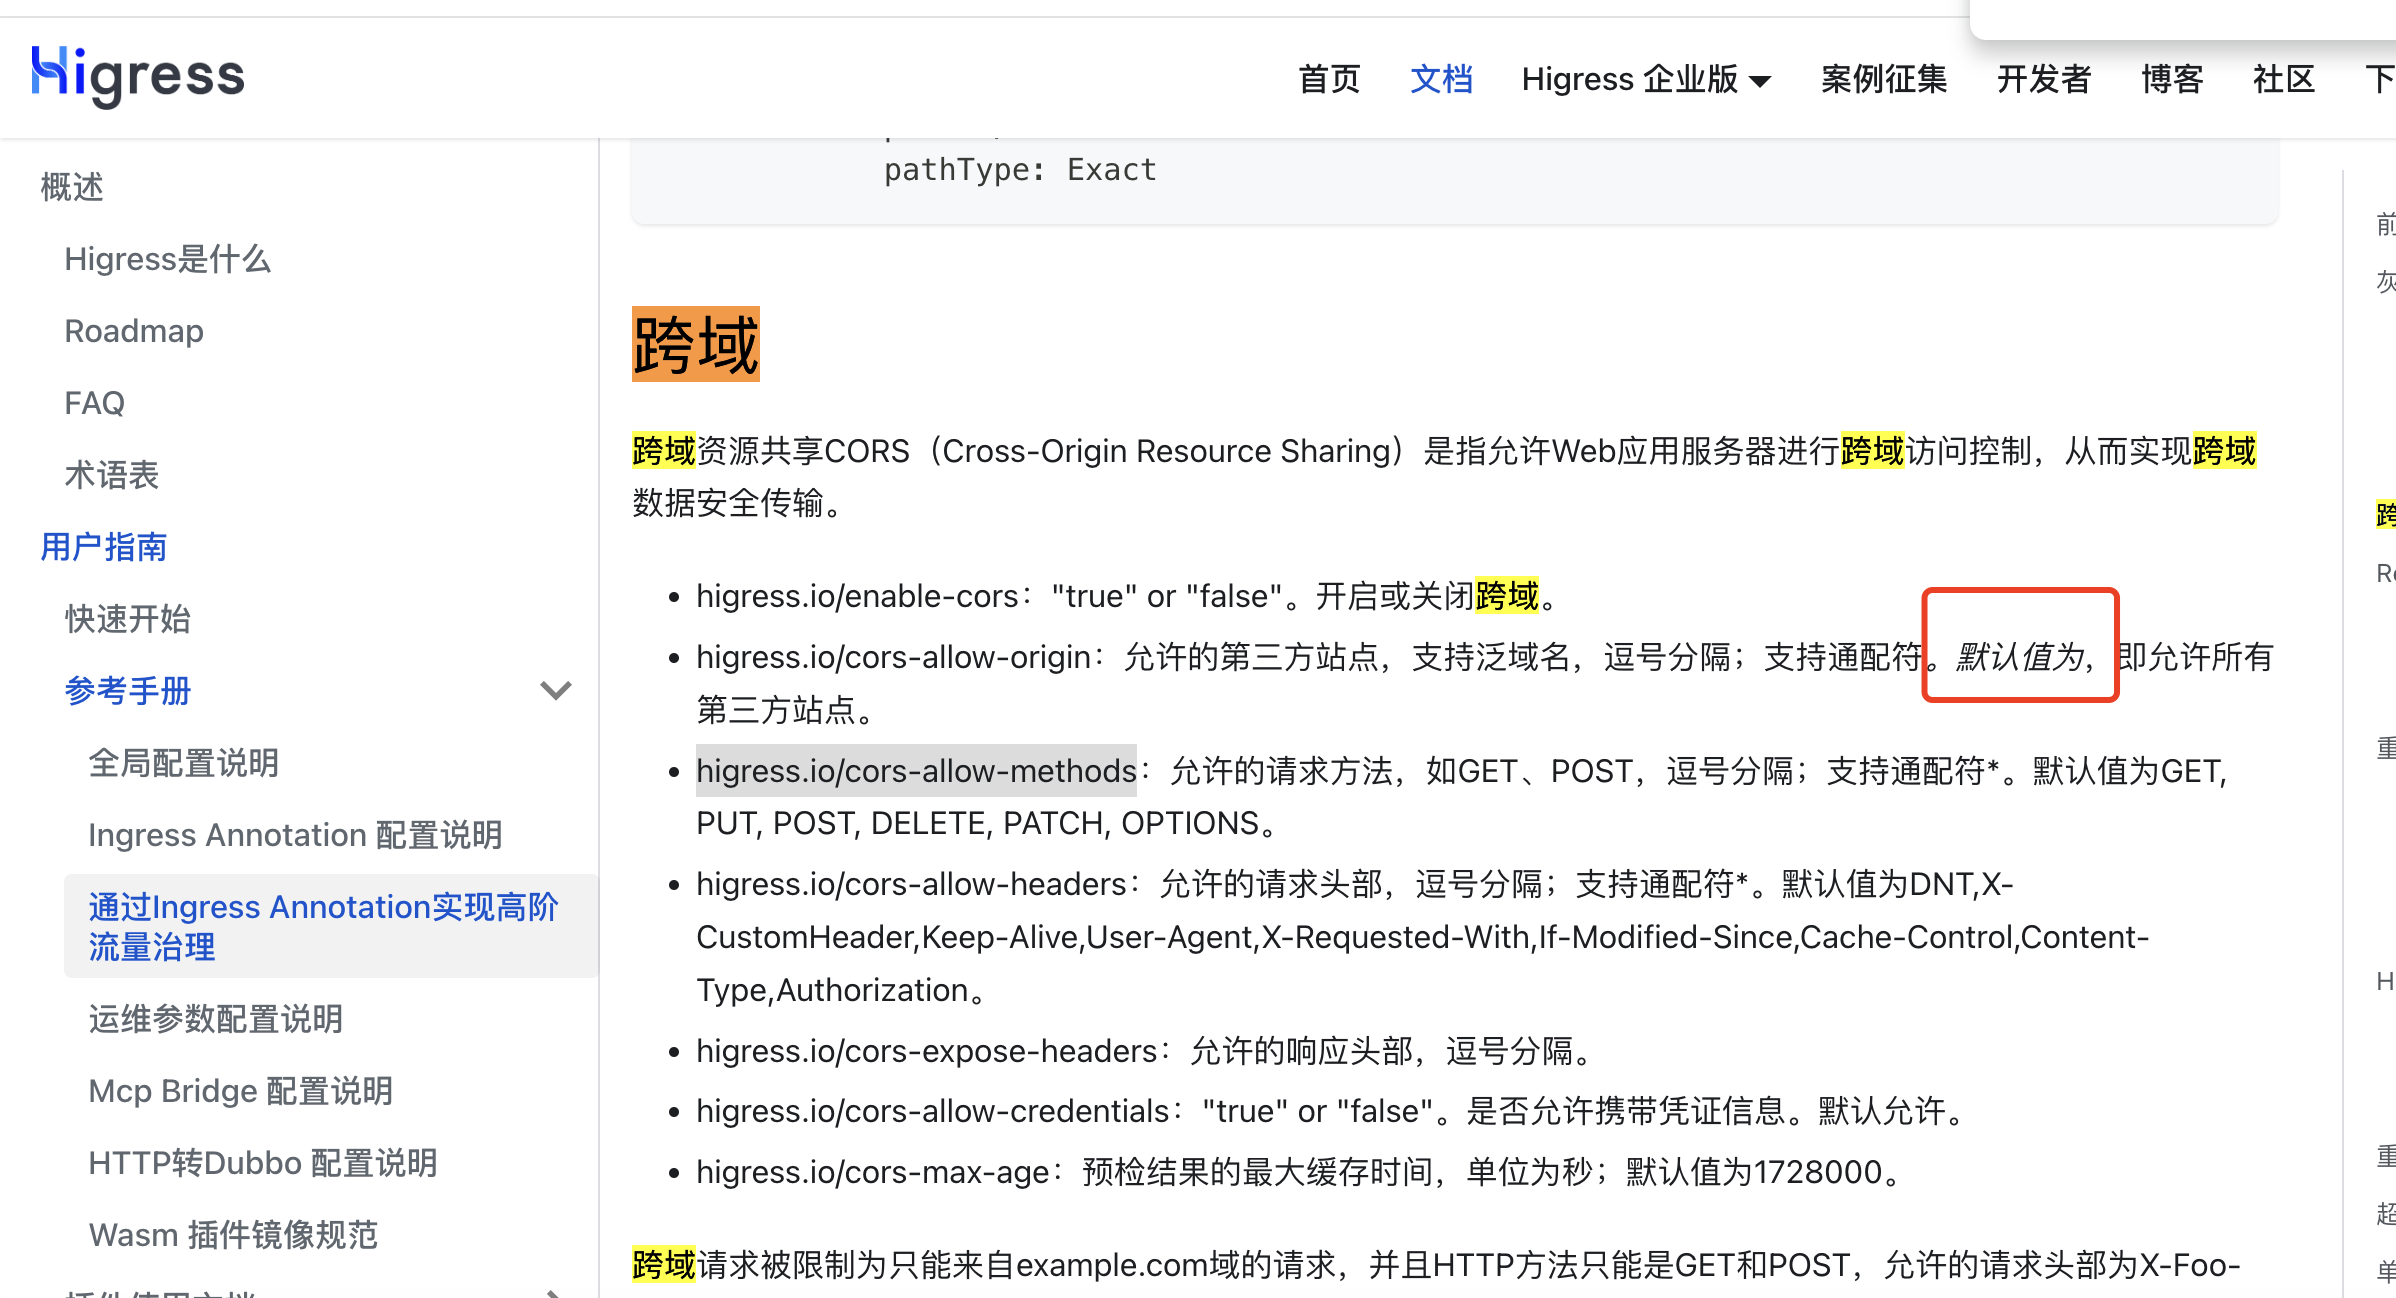The width and height of the screenshot is (2396, 1298).
Task: Open the Roadmap sidebar page
Action: [x=134, y=331]
